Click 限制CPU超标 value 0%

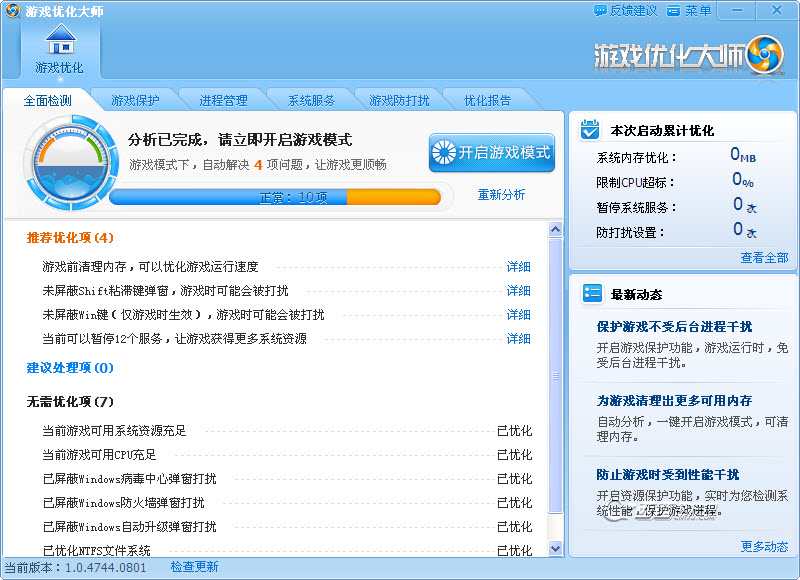click(x=743, y=180)
